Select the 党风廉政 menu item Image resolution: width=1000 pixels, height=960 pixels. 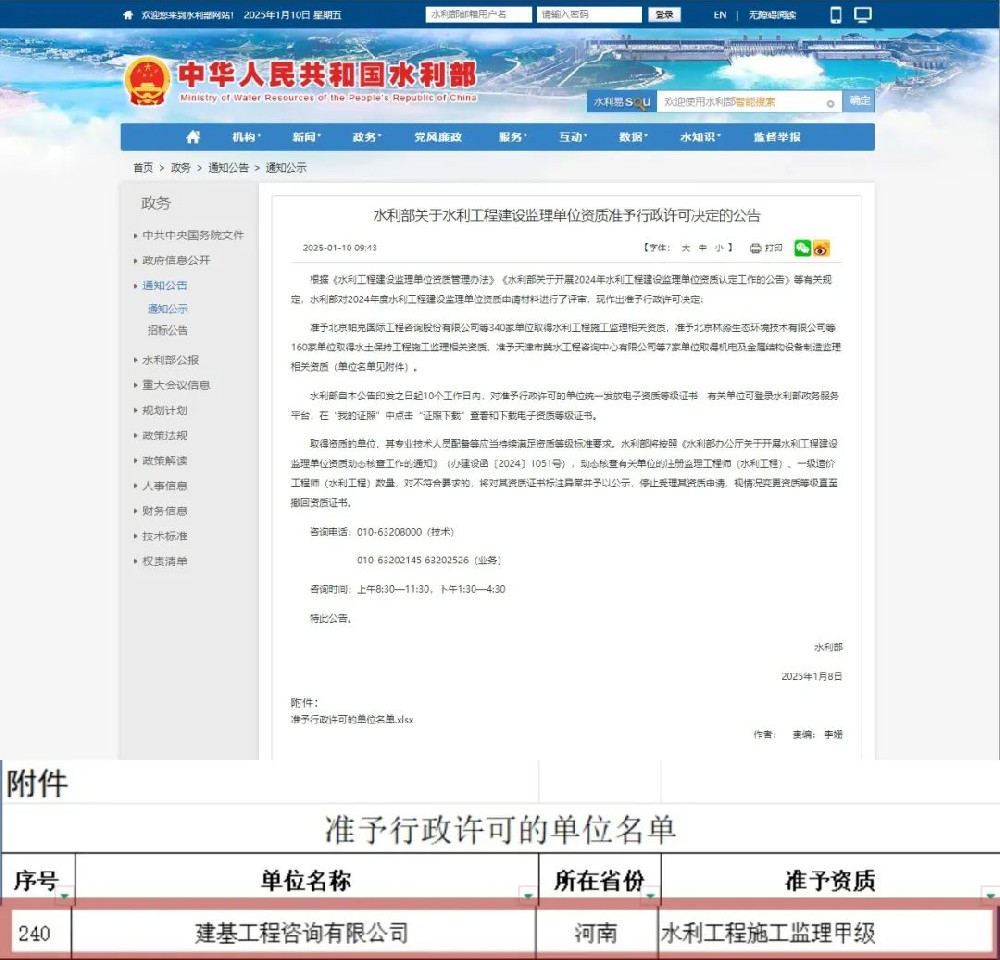[x=438, y=137]
